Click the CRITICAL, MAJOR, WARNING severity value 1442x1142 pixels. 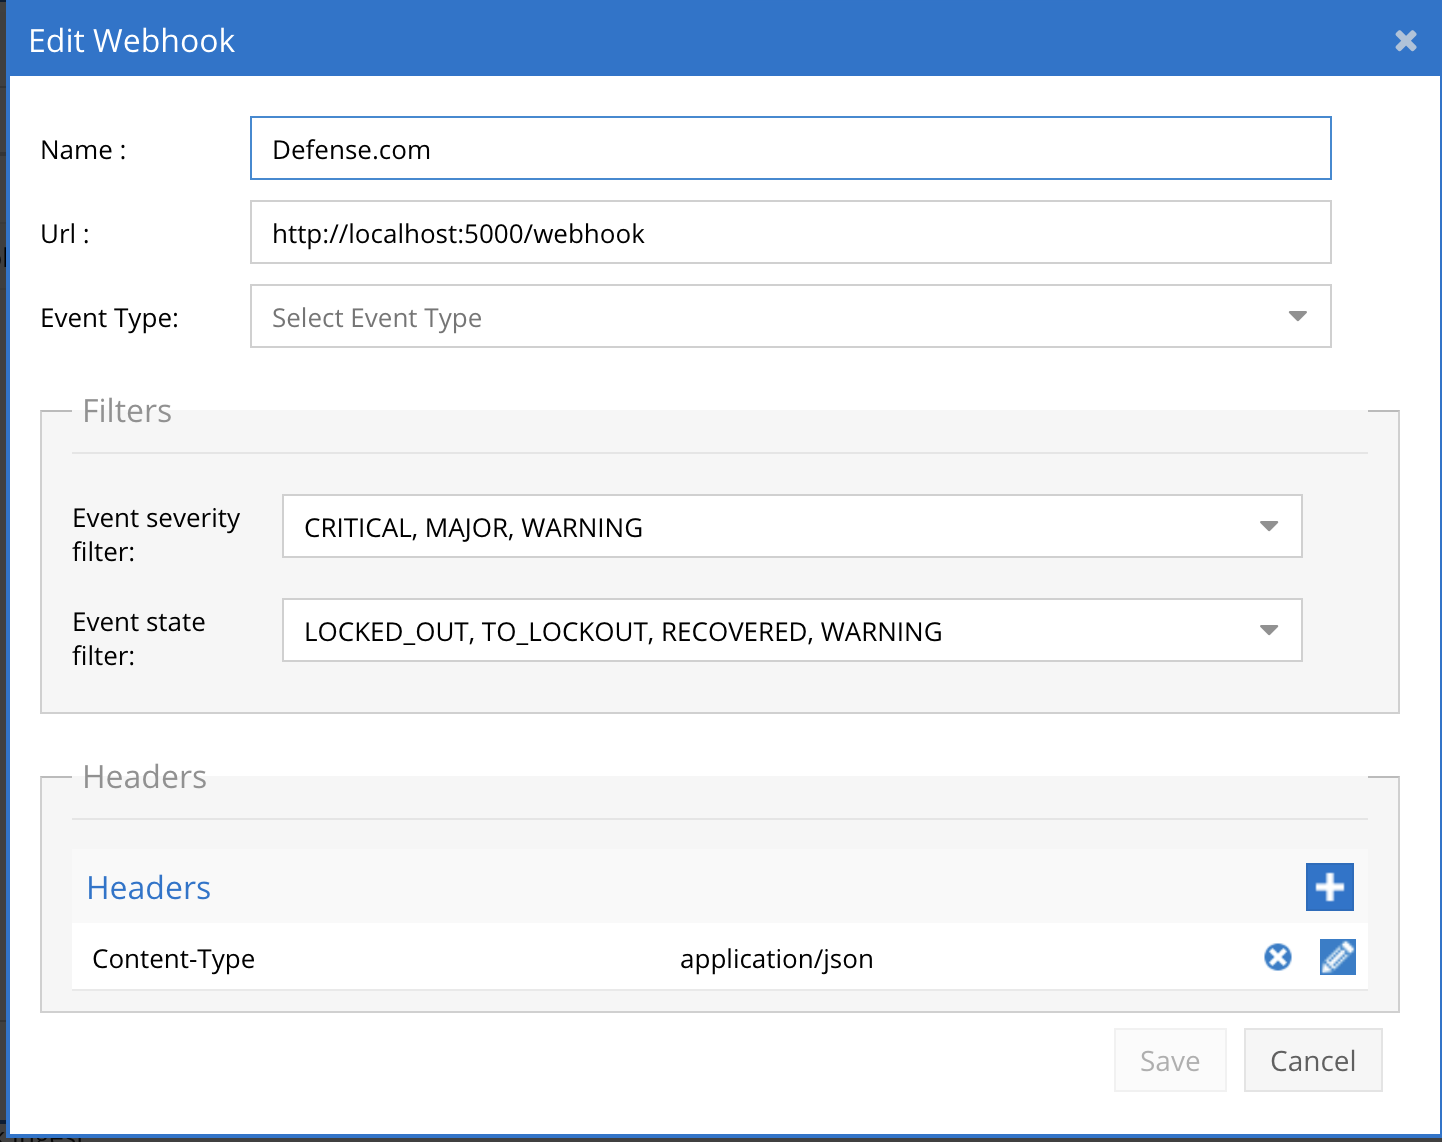point(473,528)
